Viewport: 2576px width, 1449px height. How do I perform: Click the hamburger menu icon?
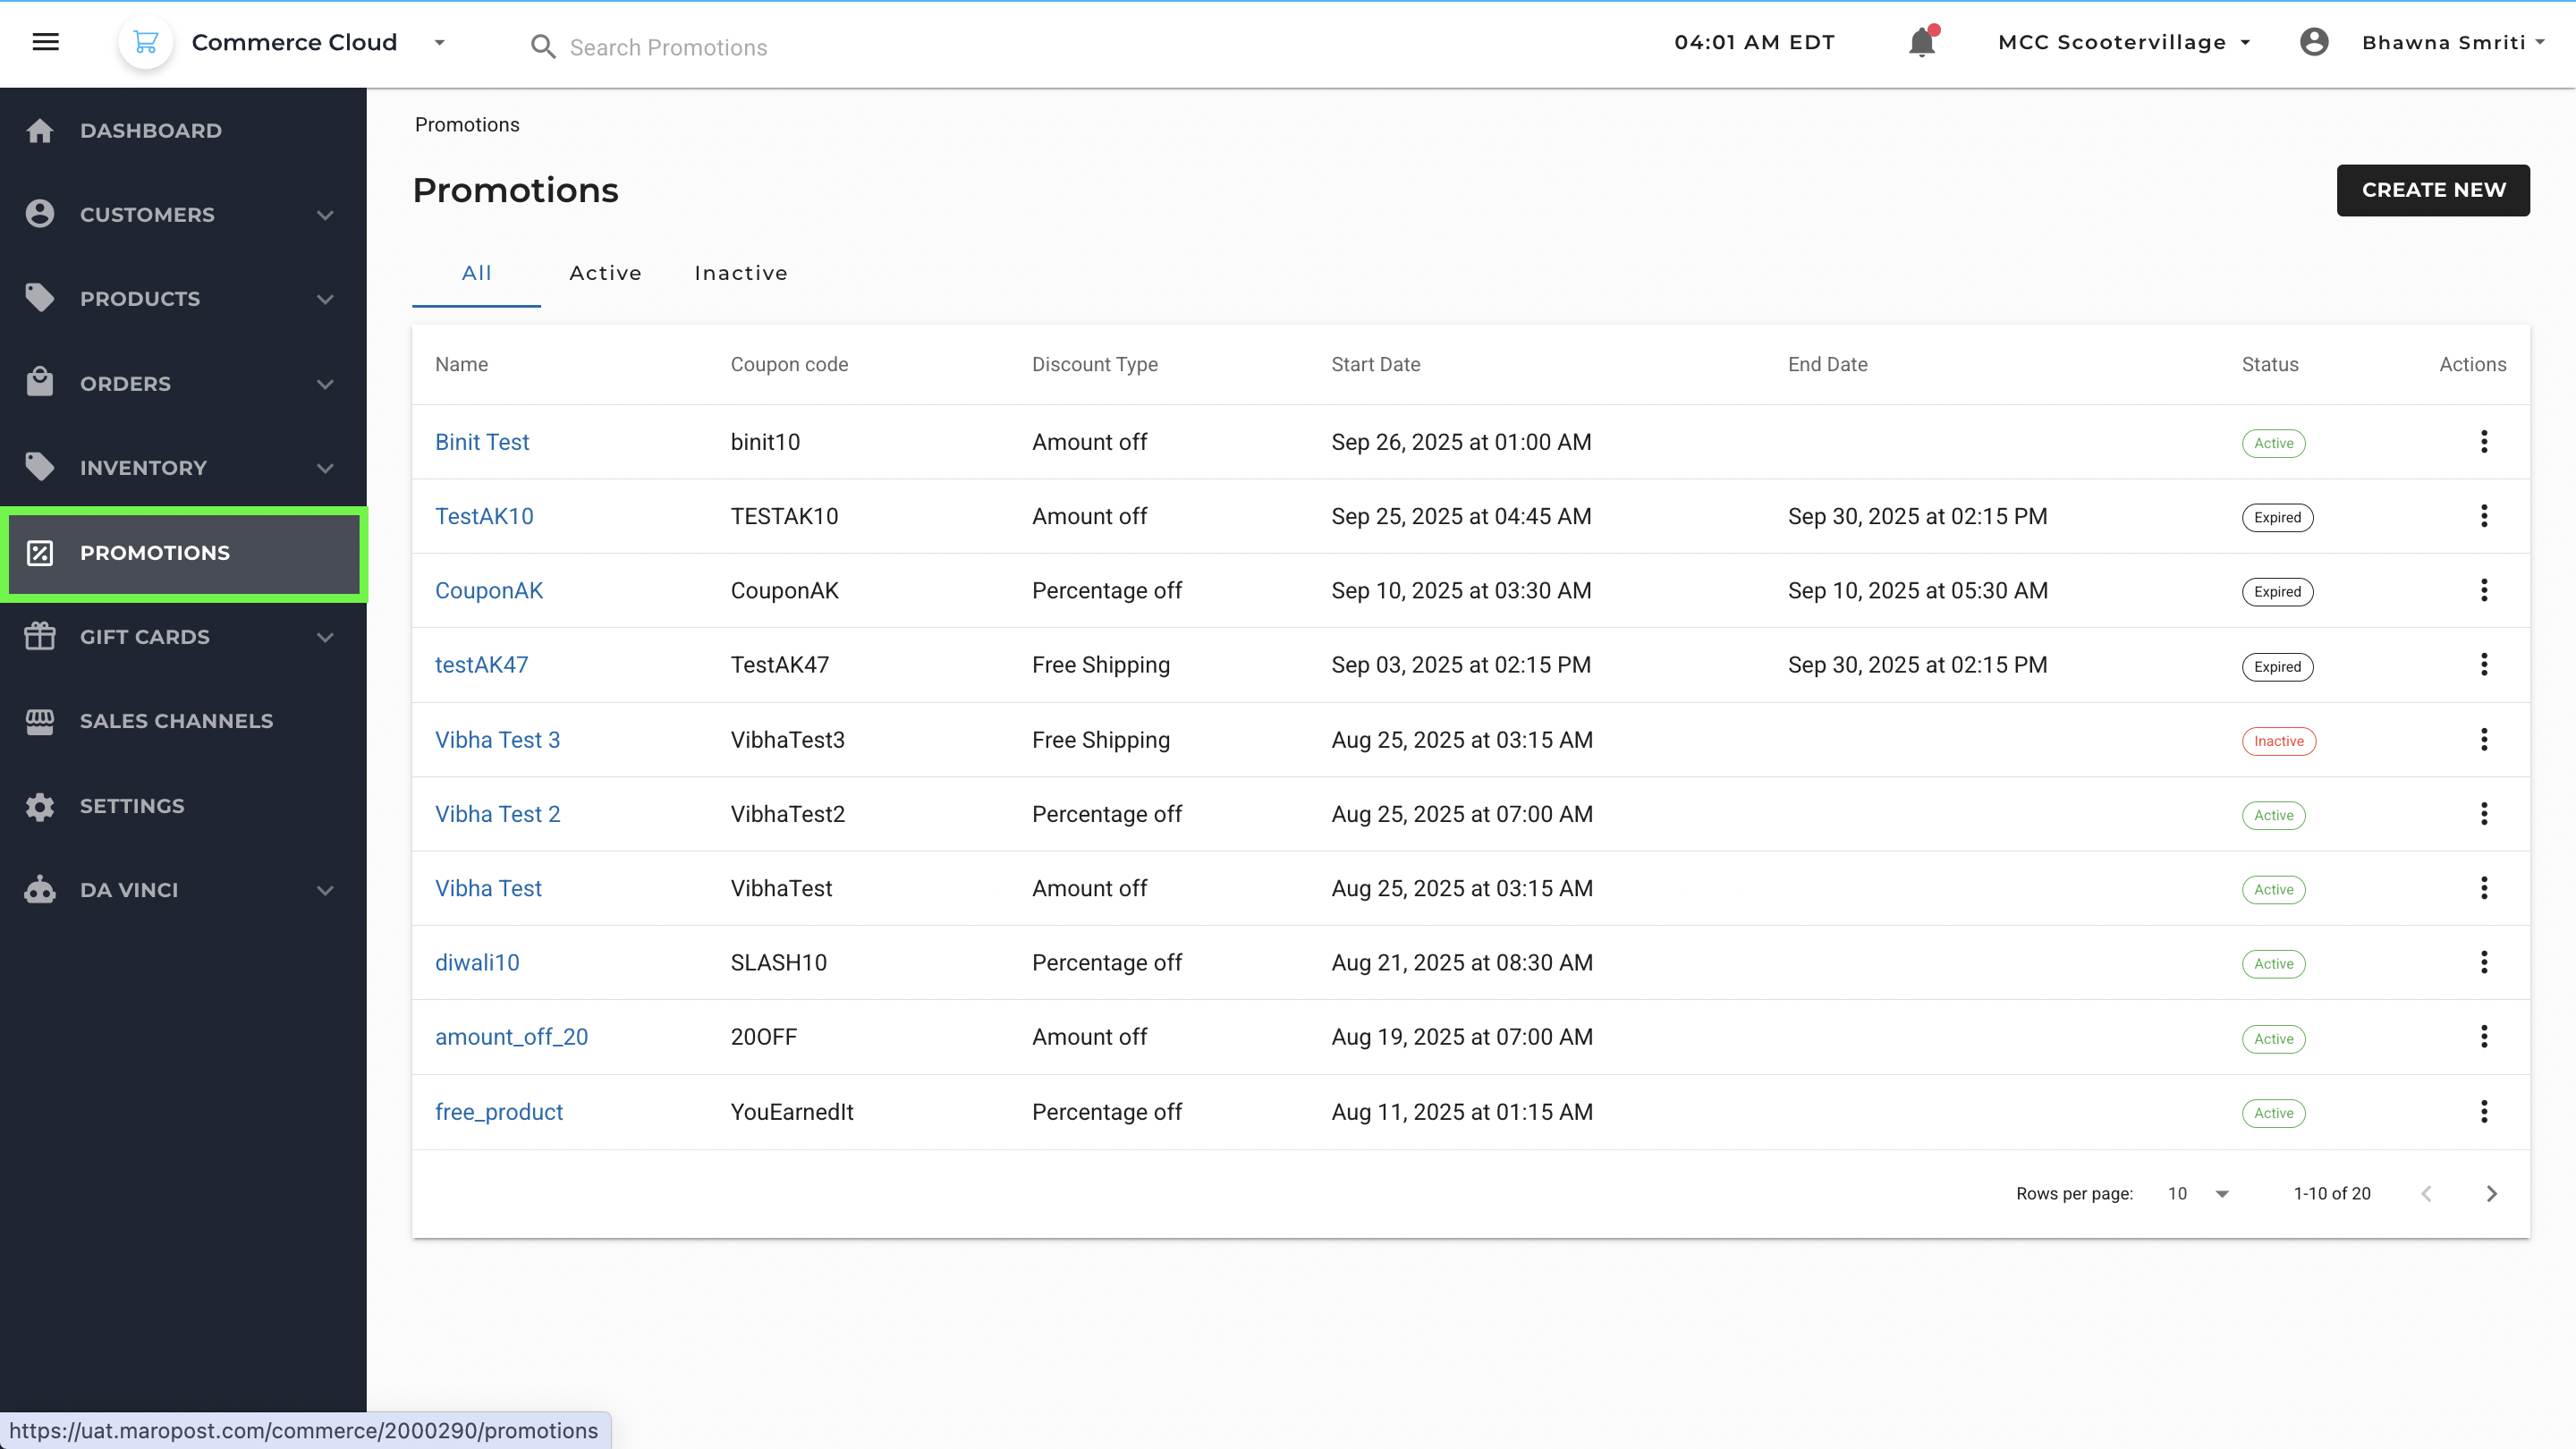[46, 42]
